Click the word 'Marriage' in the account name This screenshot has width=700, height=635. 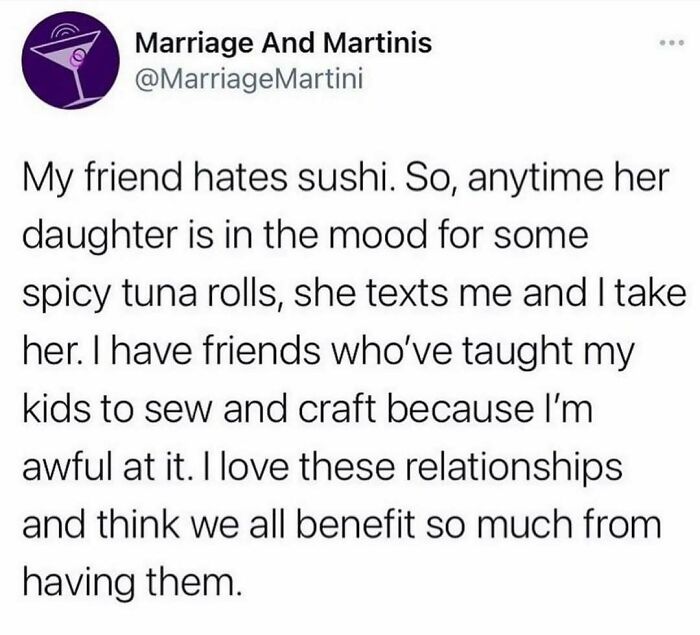click(190, 42)
